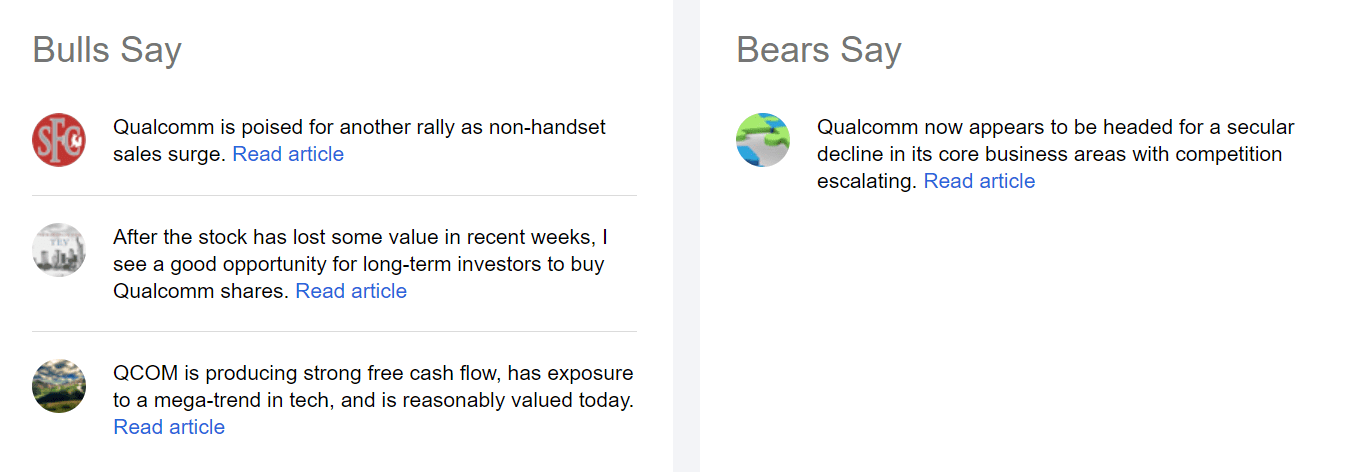Viewport: 1372px width, 472px height.
Task: Click the divider line below the second bull opinion
Action: pyautogui.click(x=334, y=331)
